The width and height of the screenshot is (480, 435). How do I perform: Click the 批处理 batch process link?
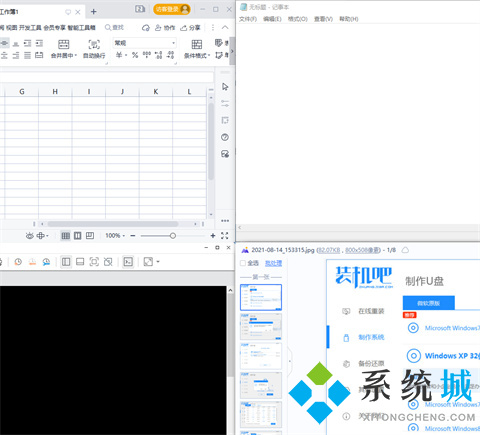point(273,263)
